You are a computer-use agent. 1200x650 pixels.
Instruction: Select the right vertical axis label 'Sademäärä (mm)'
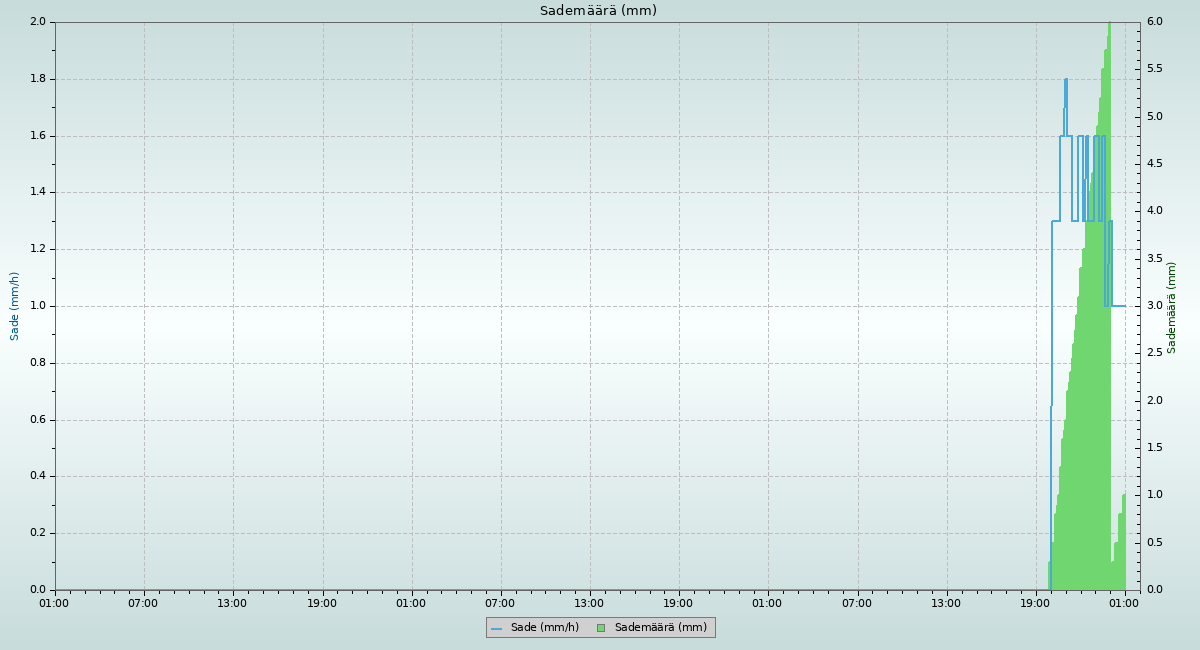click(1172, 307)
